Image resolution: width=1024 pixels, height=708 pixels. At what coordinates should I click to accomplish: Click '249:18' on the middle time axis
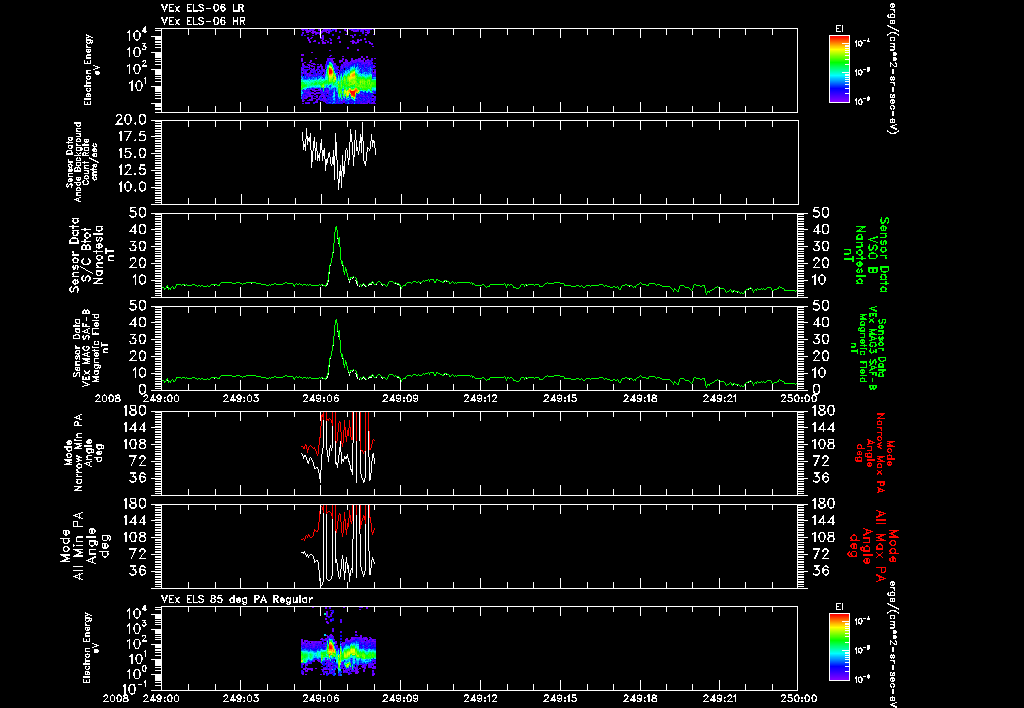[x=641, y=398]
